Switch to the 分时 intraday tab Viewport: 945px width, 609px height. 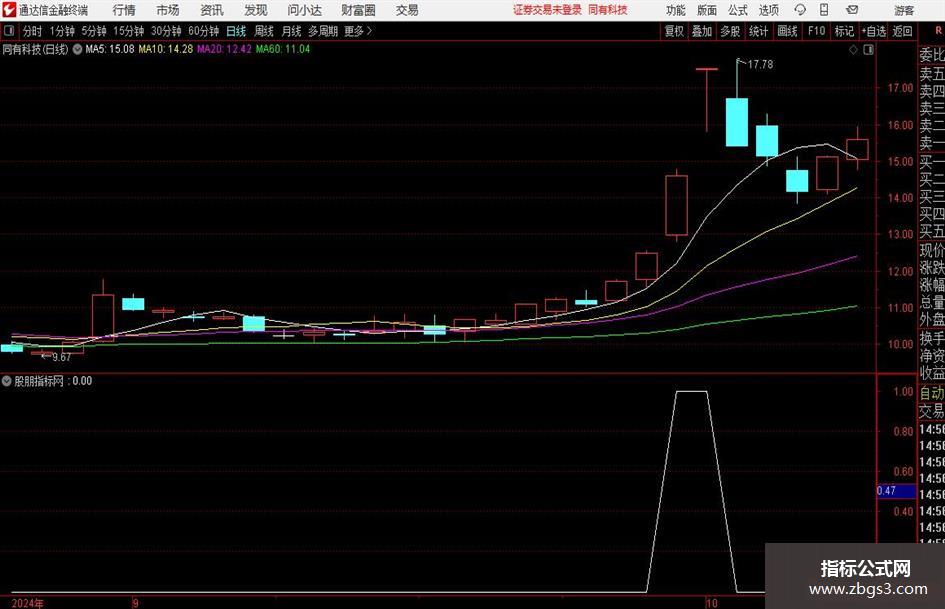pyautogui.click(x=33, y=31)
